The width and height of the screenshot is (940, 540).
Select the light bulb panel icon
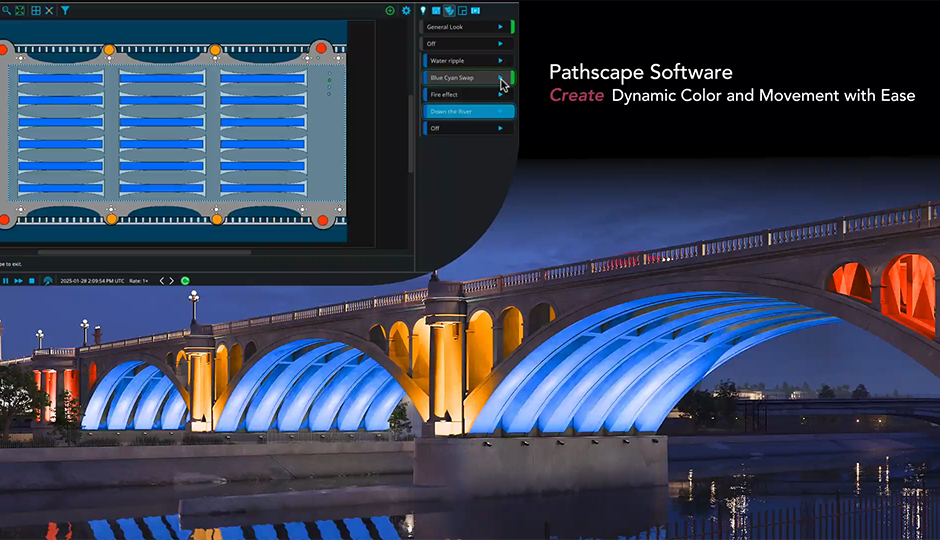[x=423, y=10]
